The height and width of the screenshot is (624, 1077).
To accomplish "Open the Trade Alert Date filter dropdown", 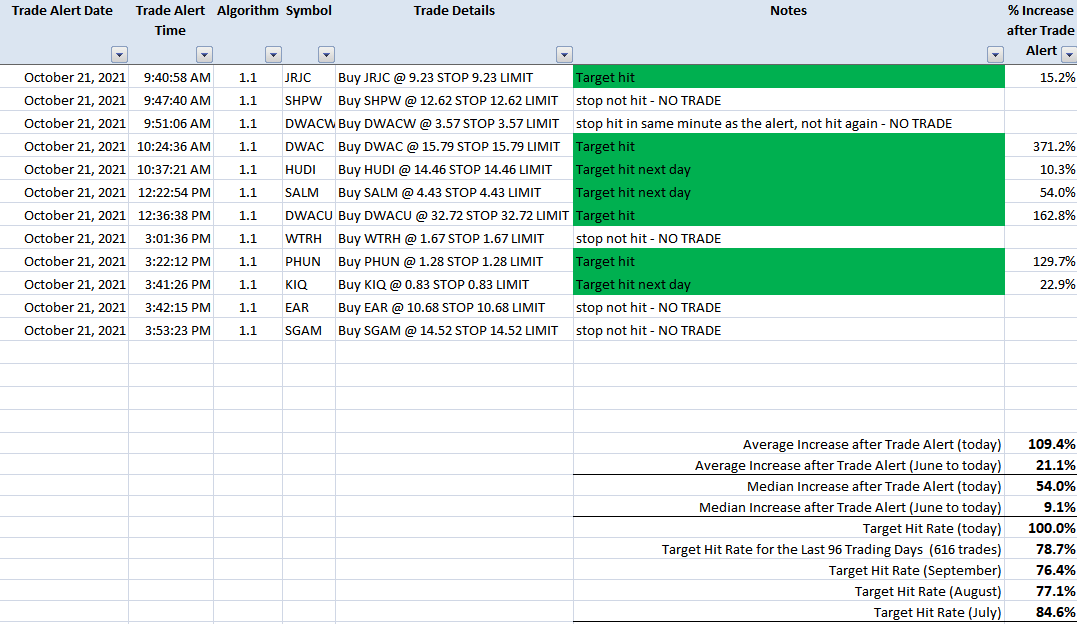I will (120, 55).
